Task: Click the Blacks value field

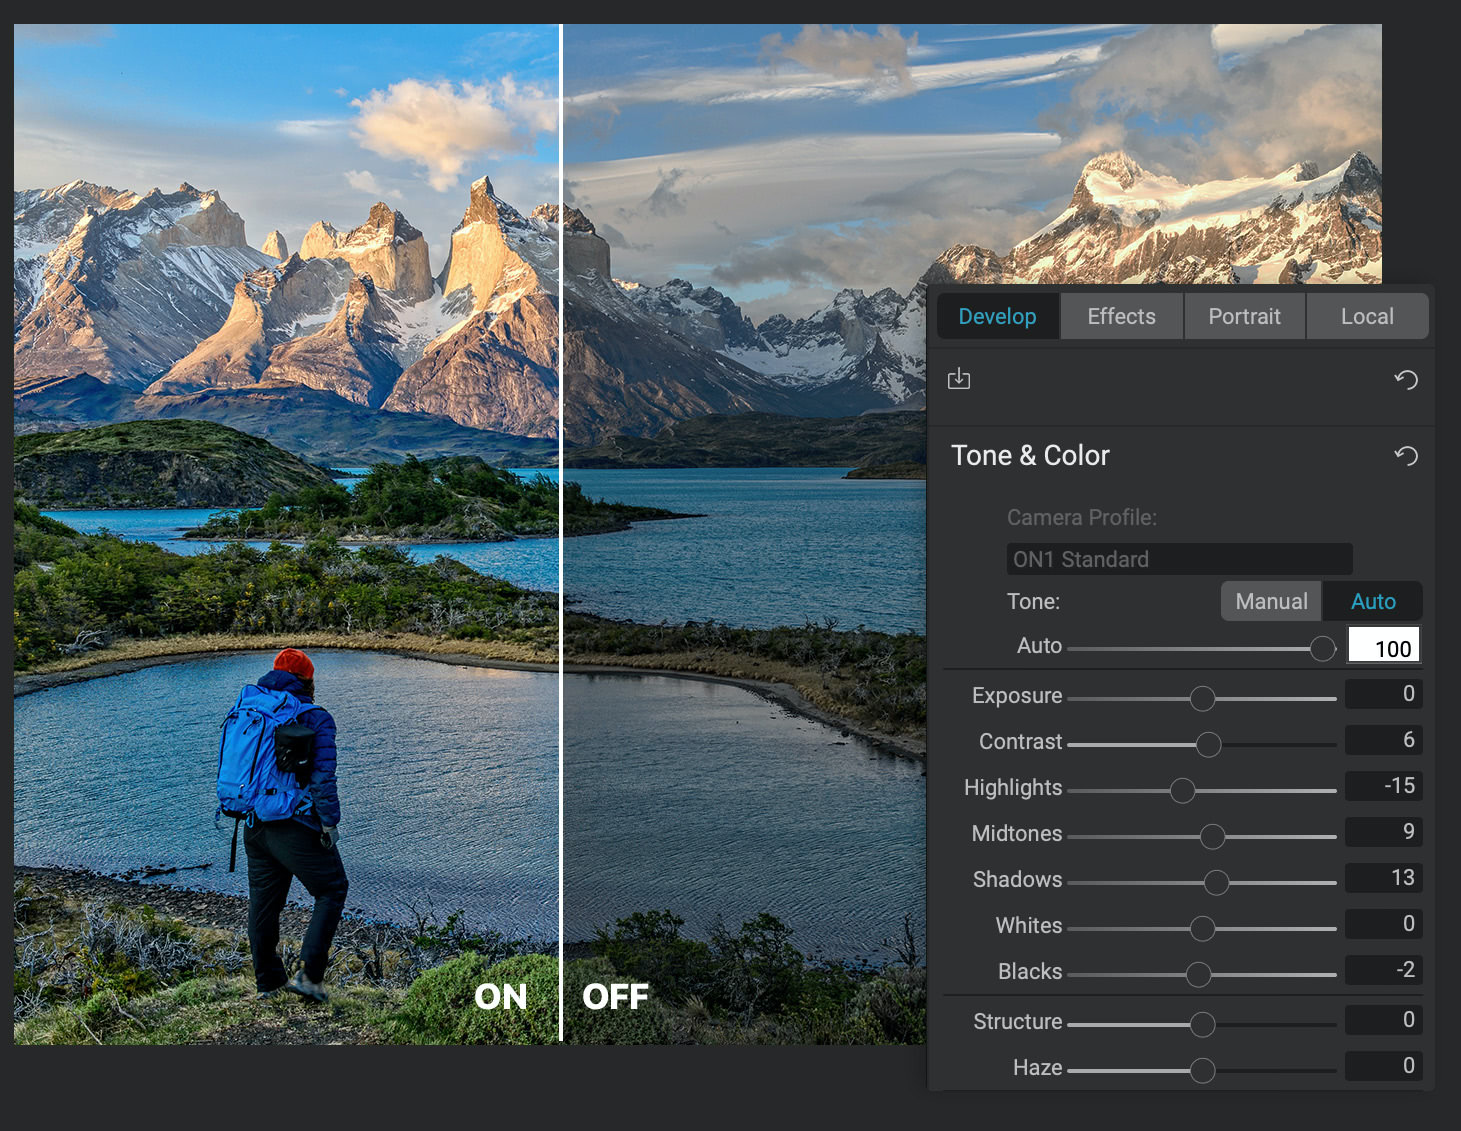Action: point(1383,970)
